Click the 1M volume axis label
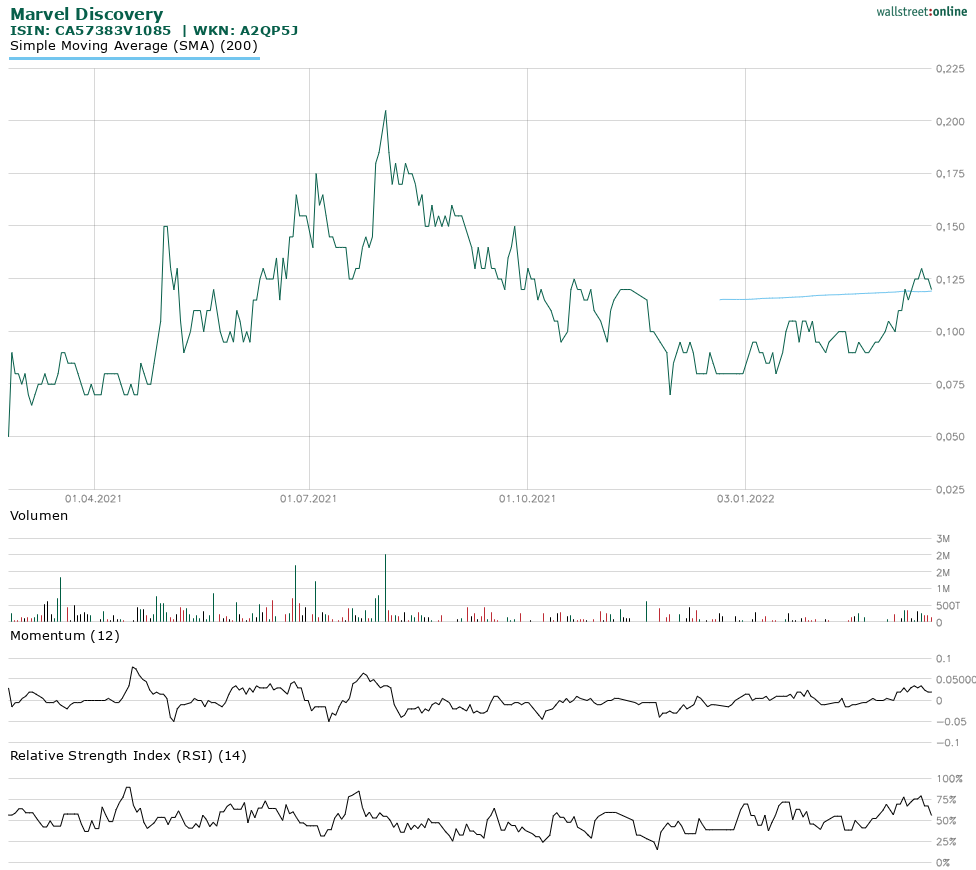This screenshot has width=976, height=870. point(943,589)
